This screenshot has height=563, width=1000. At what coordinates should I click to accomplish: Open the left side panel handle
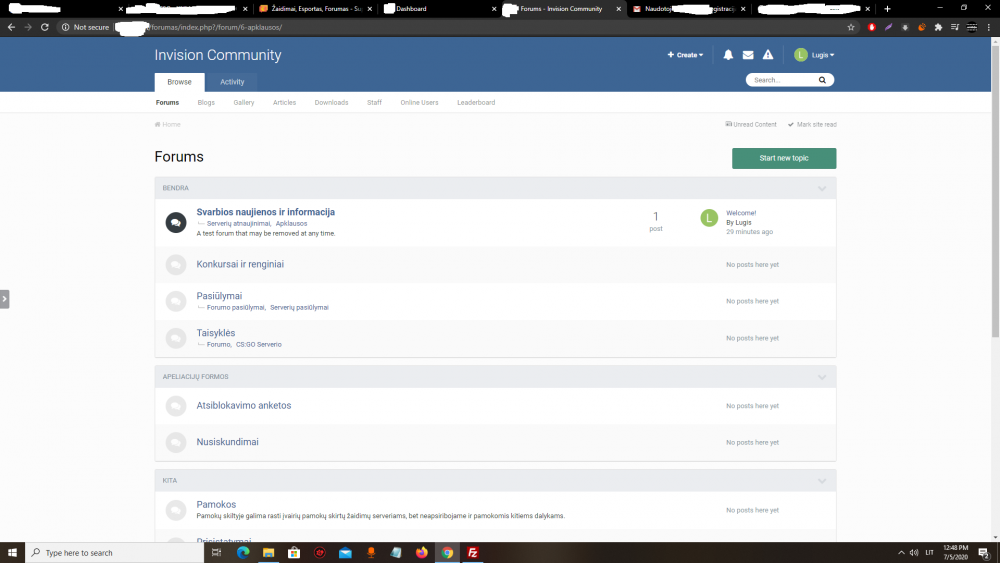click(5, 298)
